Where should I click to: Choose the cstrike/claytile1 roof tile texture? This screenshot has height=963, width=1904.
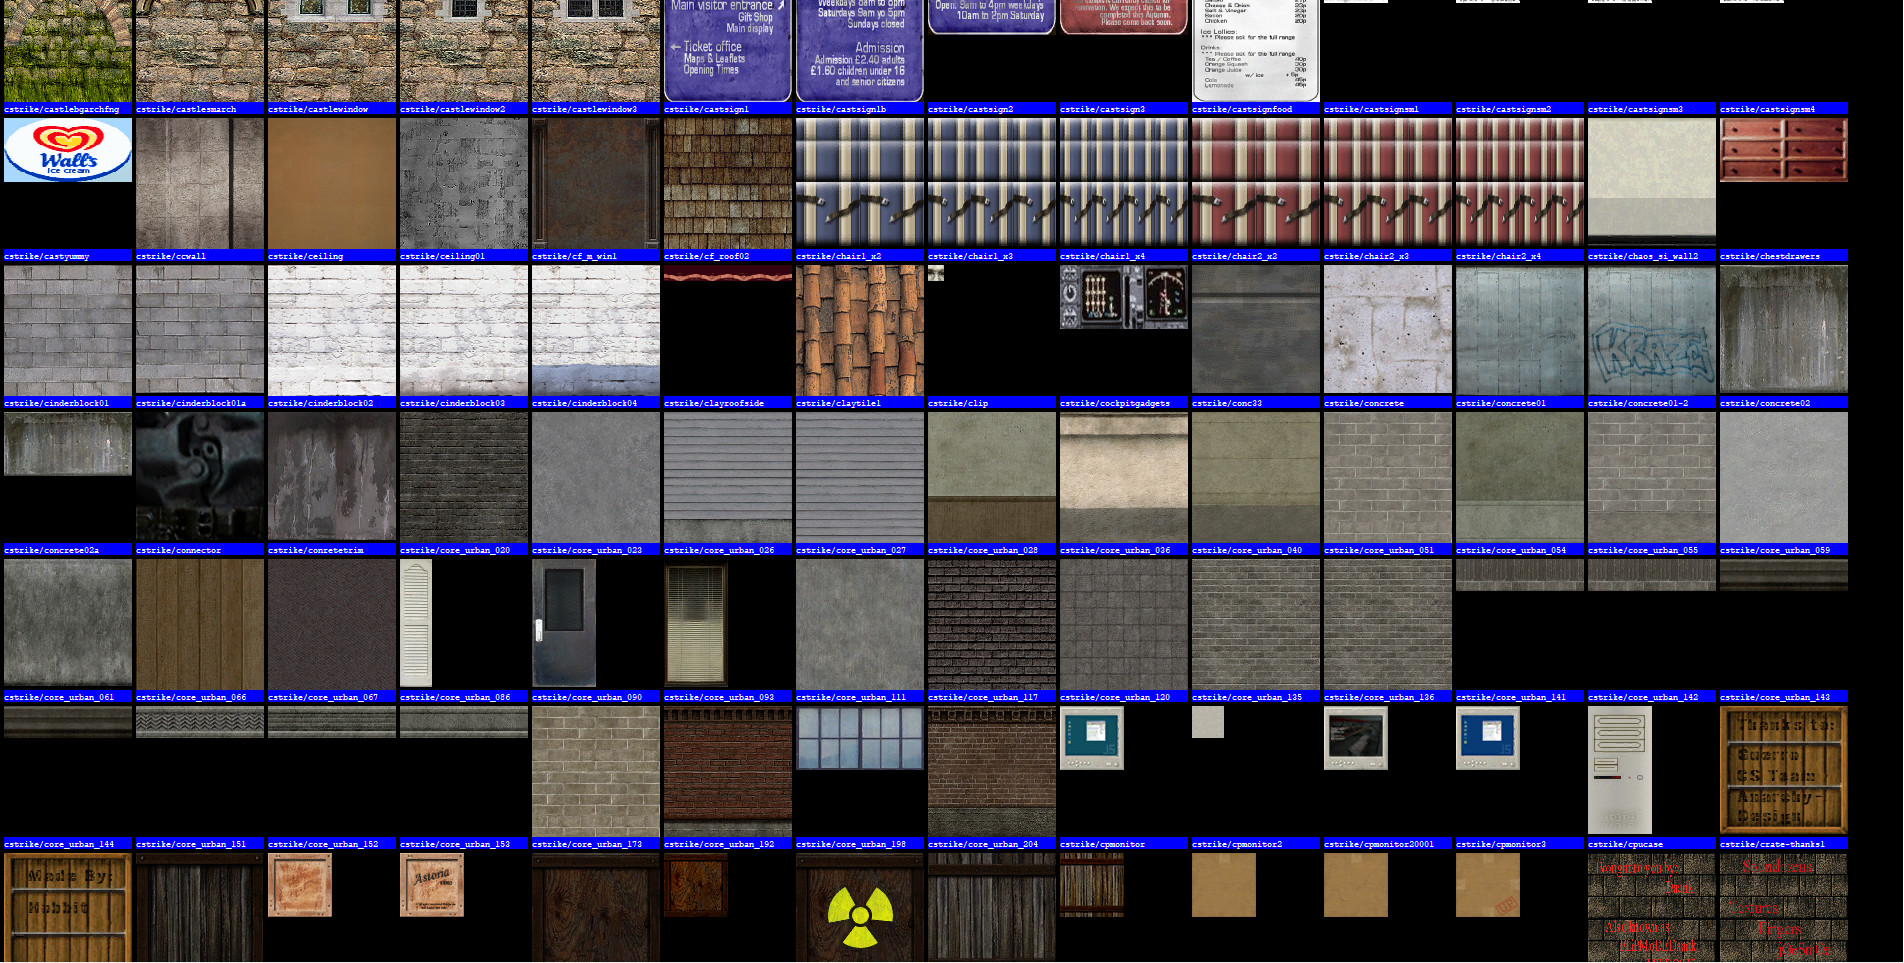pyautogui.click(x=859, y=330)
